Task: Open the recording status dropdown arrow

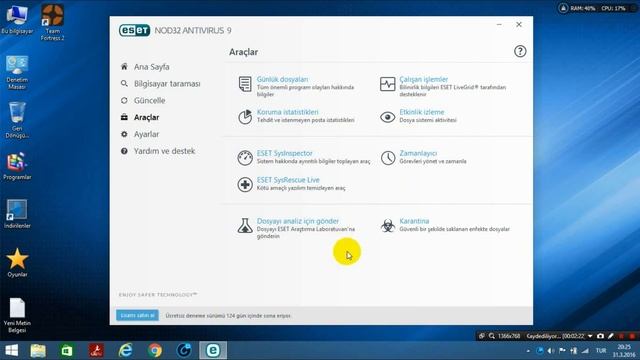Action: pyautogui.click(x=590, y=336)
